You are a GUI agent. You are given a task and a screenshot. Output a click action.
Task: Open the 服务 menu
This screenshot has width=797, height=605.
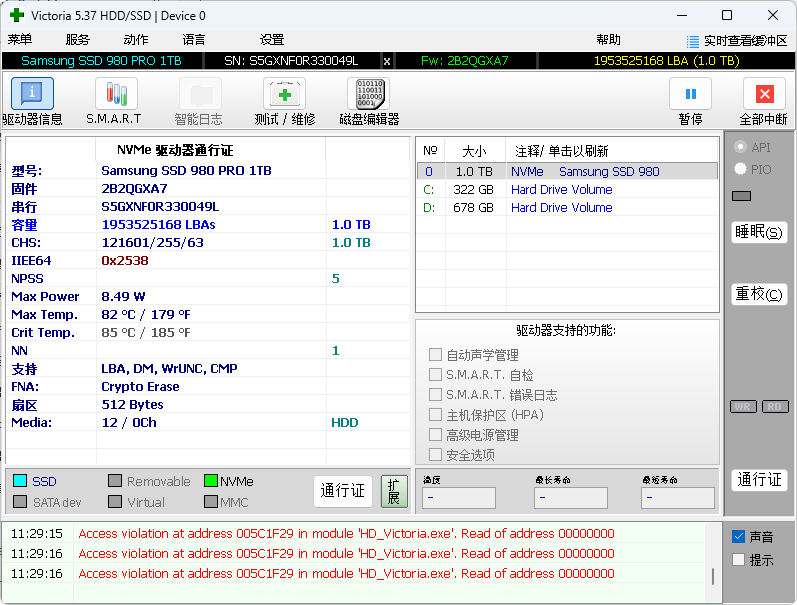tap(78, 40)
